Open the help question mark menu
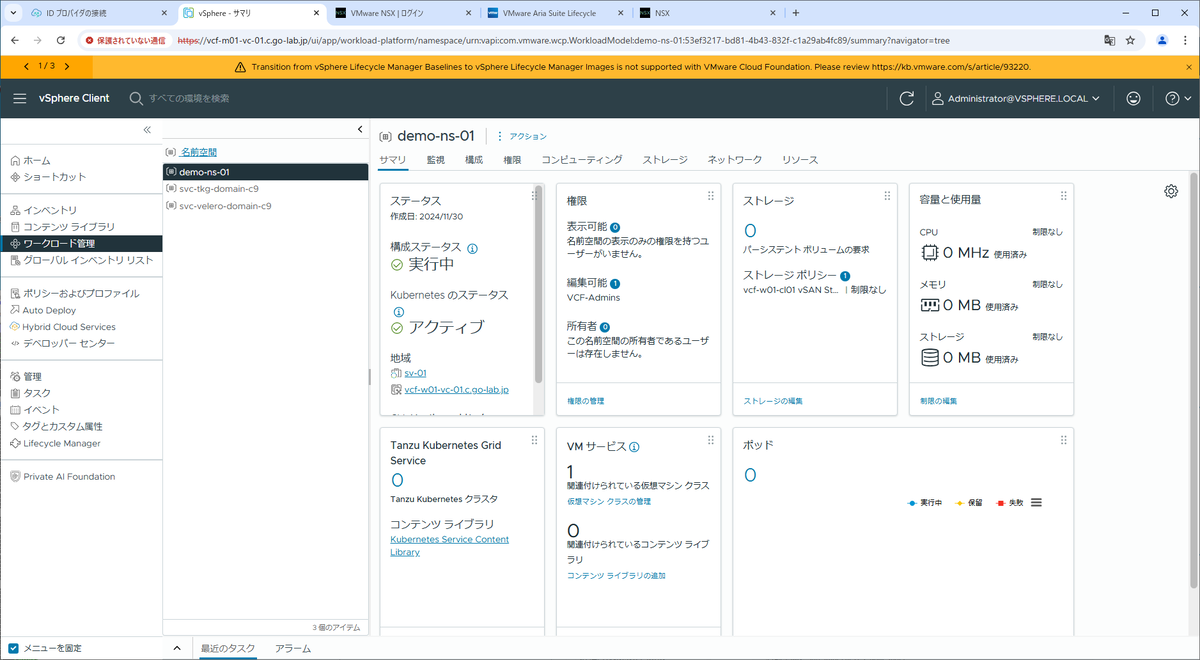Viewport: 1200px width, 660px height. click(x=1178, y=98)
